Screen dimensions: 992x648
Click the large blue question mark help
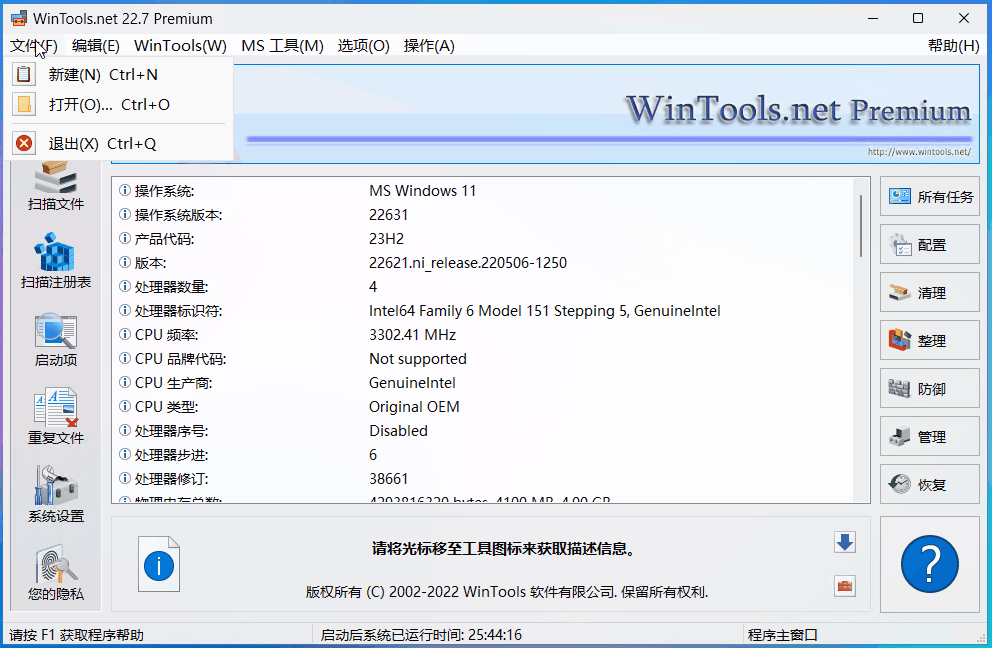(x=929, y=564)
